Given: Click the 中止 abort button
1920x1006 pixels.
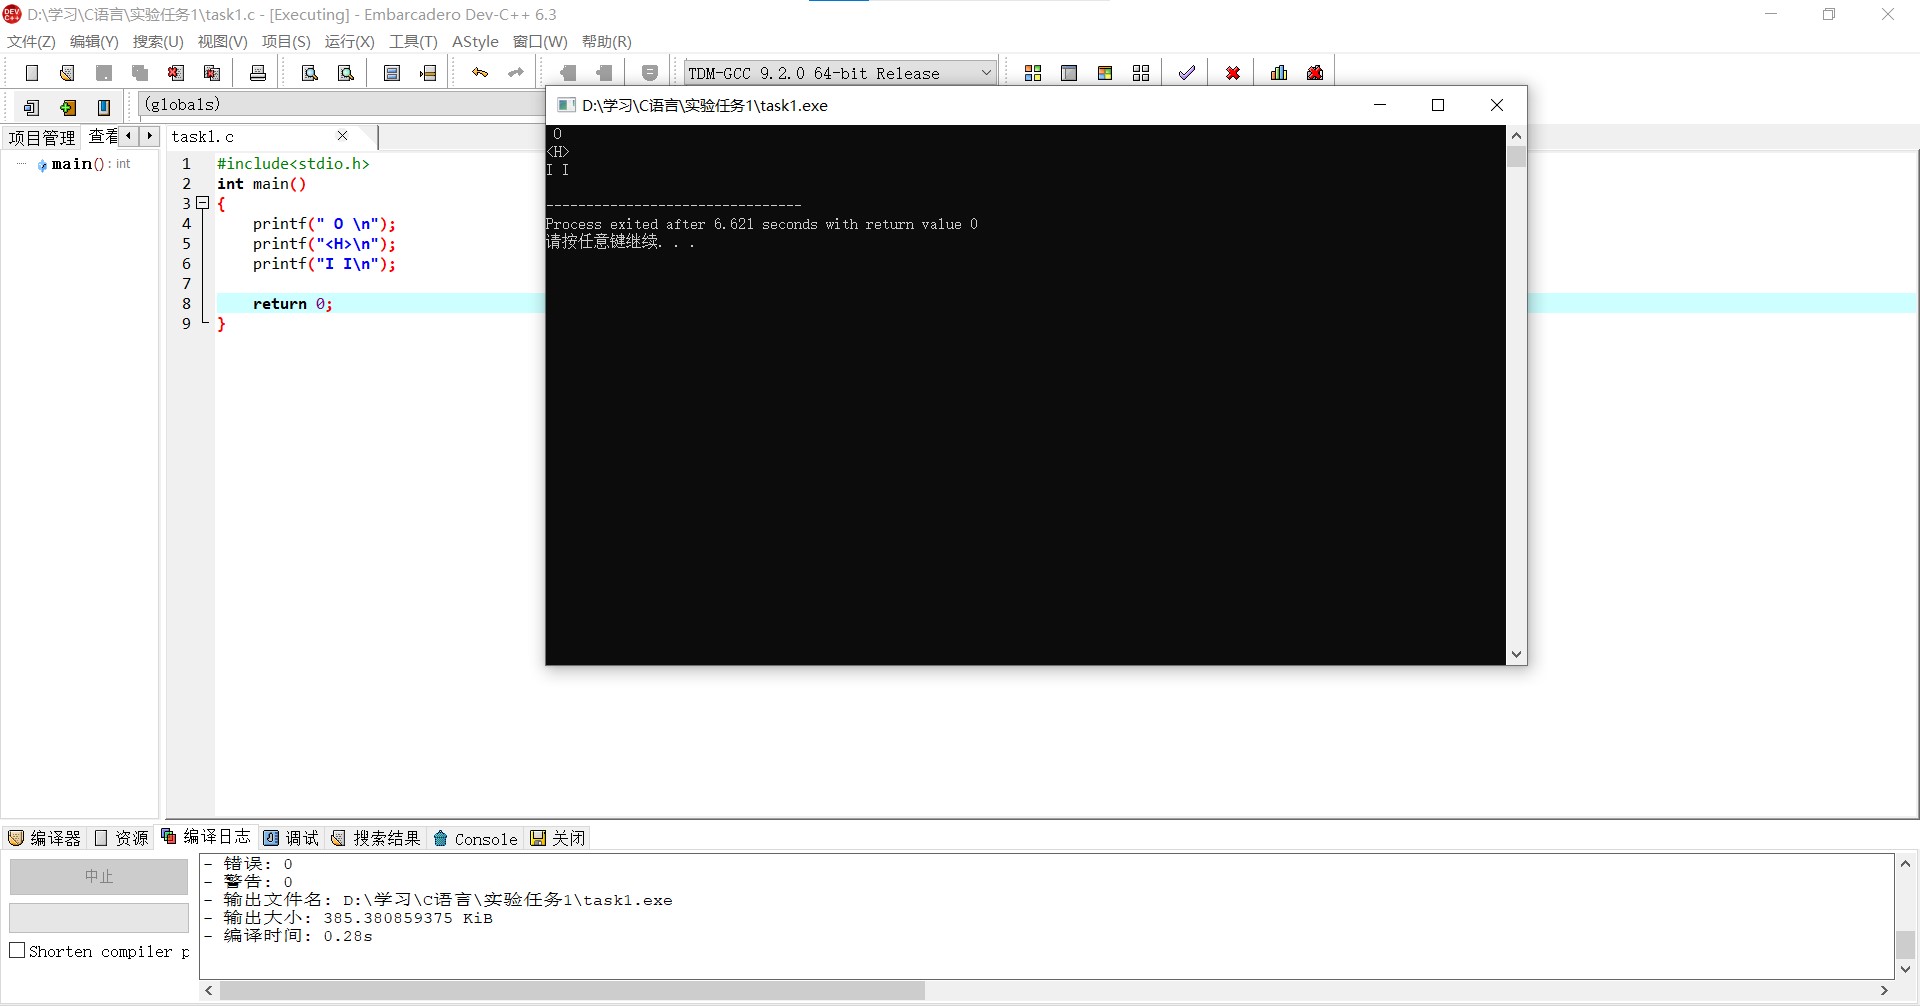Looking at the screenshot, I should 99,877.
